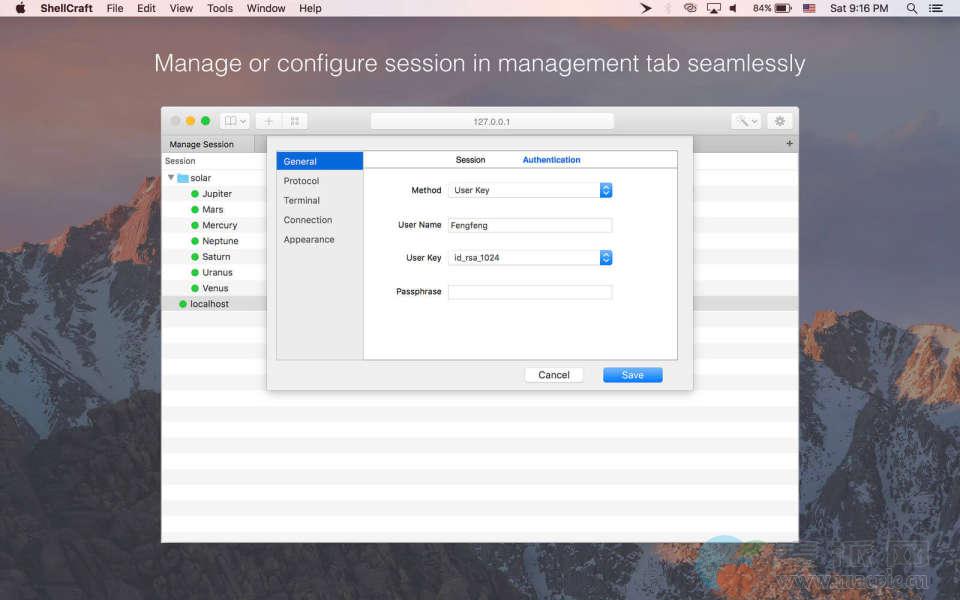Screen dimensions: 960x600
Task: Open the Tools menu
Action: pos(220,8)
